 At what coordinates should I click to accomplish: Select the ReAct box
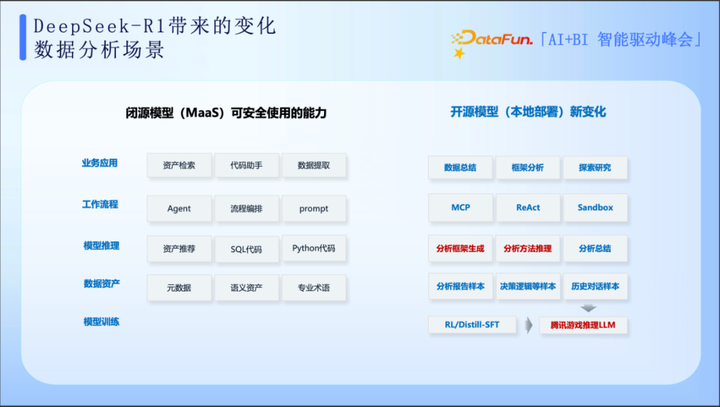pos(528,208)
